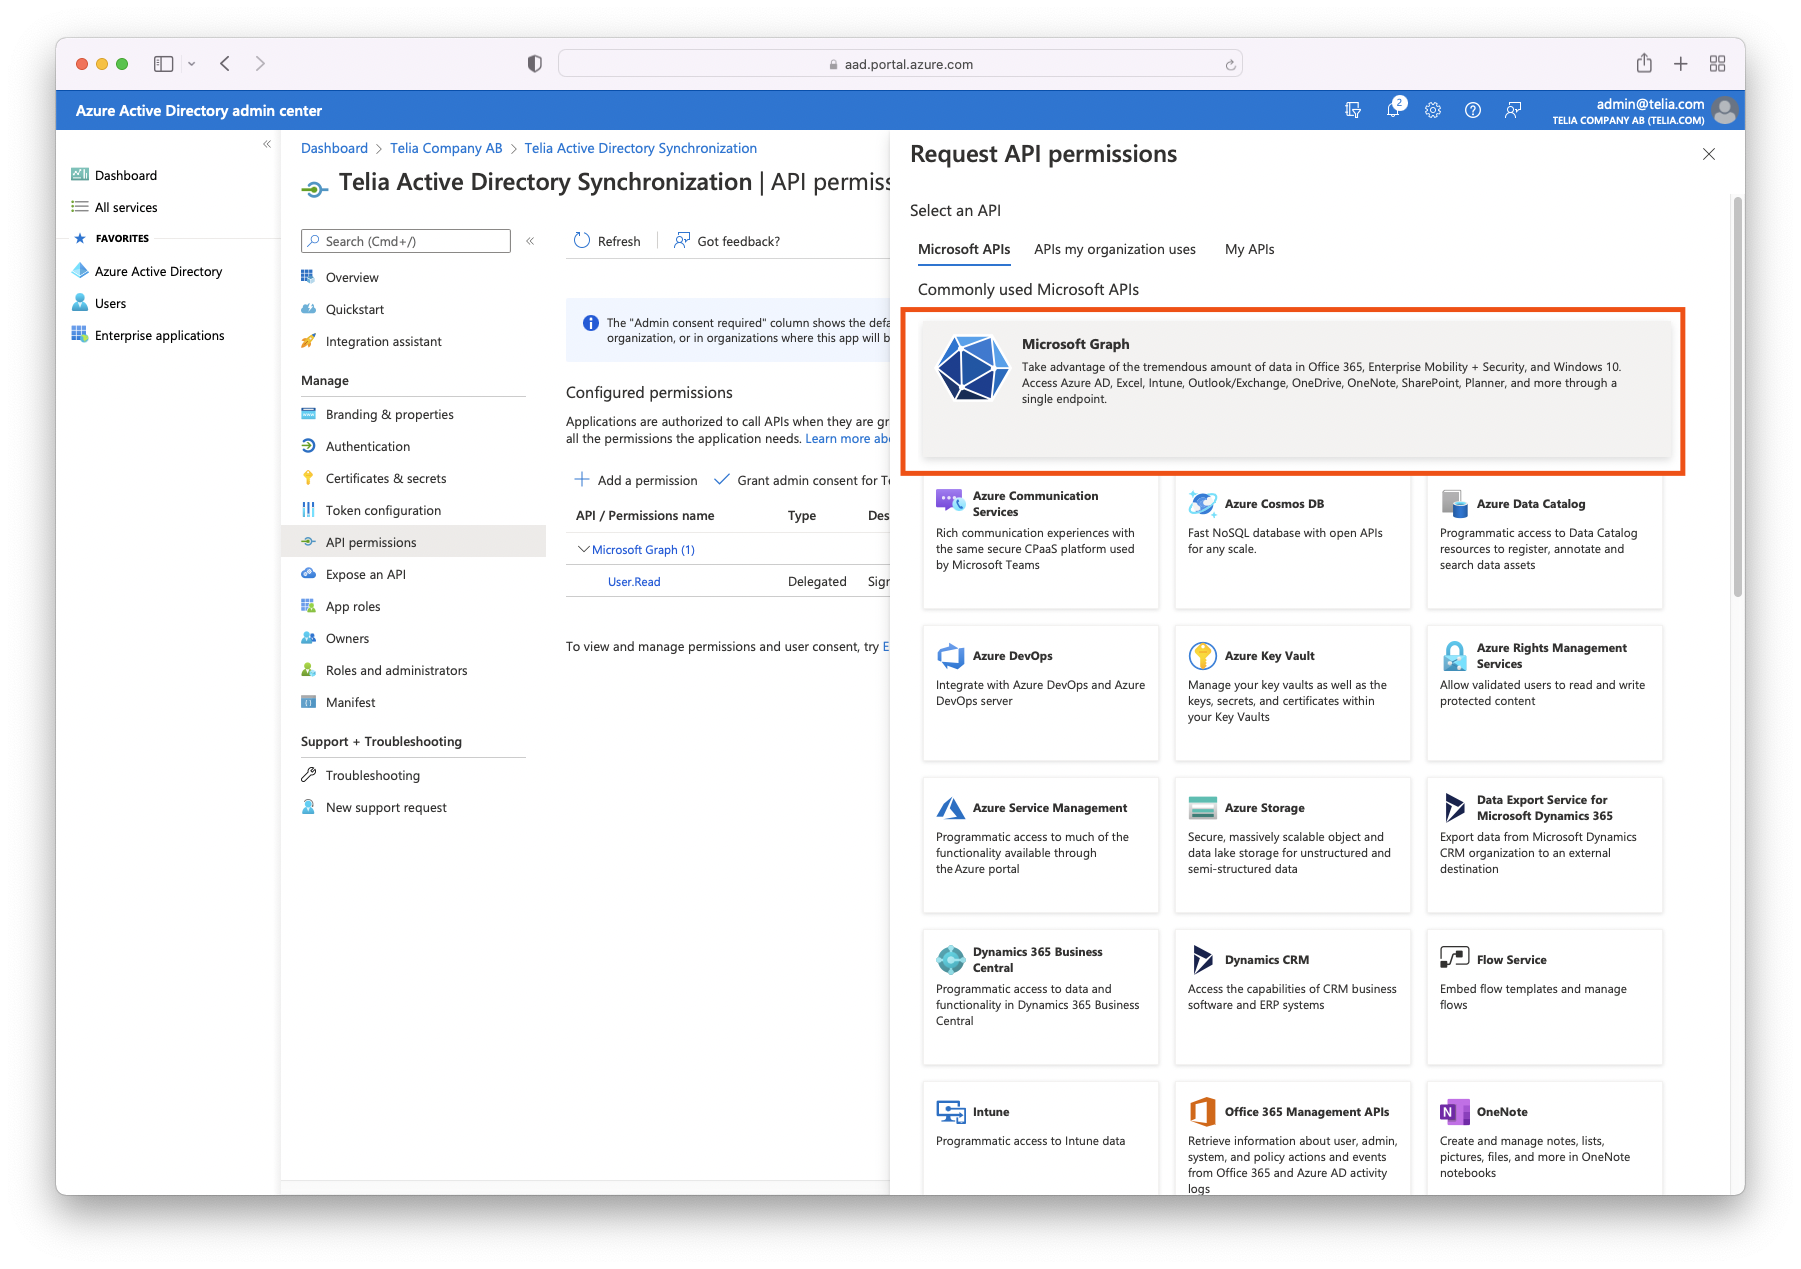Open Azure Active Directory favorite

click(158, 271)
